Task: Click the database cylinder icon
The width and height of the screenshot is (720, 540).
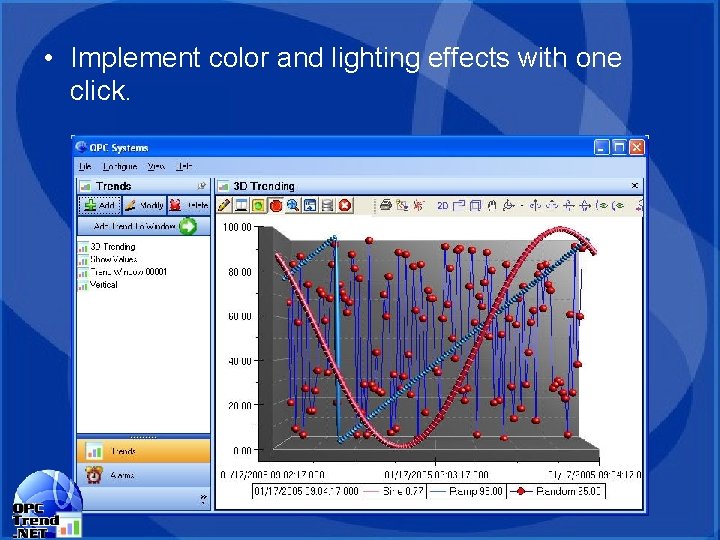Action: (327, 205)
